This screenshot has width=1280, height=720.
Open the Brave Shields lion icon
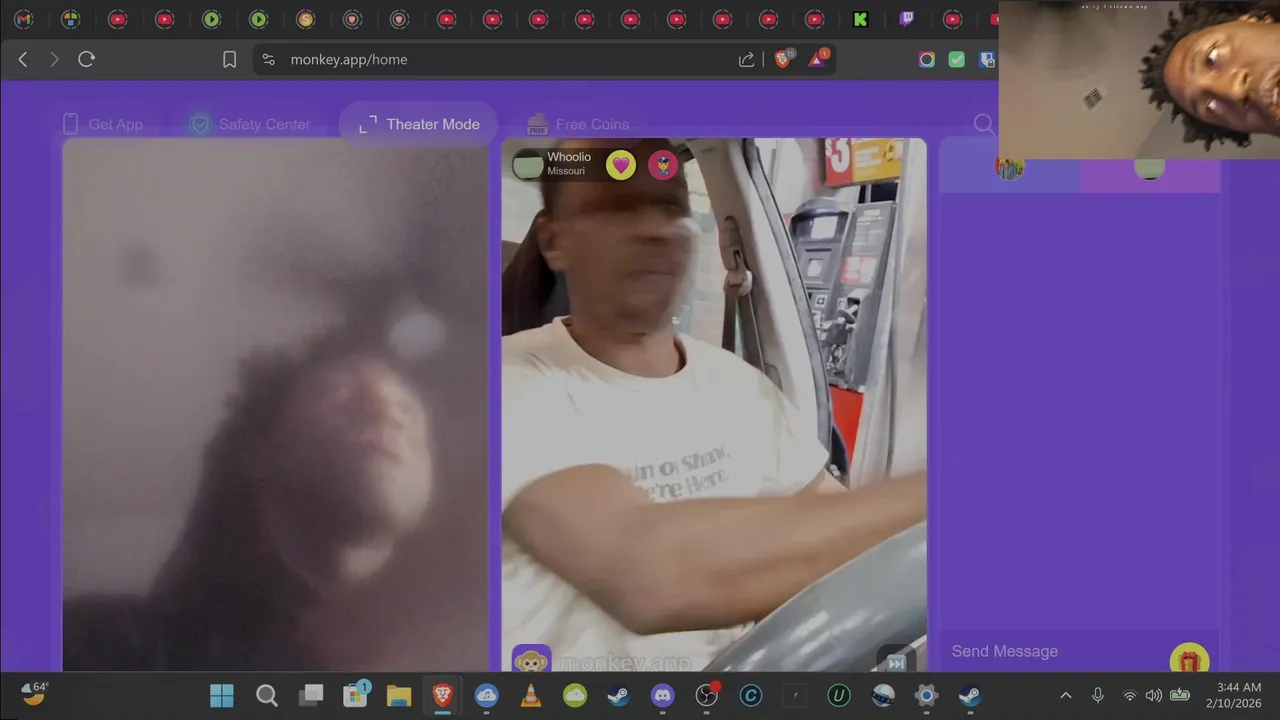783,59
